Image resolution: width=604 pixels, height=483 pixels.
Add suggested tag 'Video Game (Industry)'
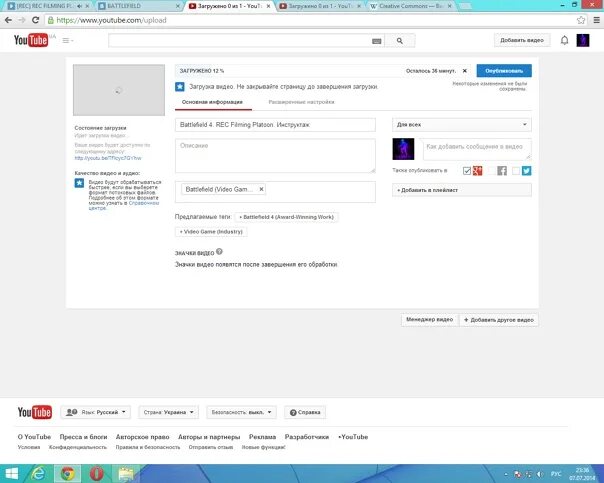(211, 231)
